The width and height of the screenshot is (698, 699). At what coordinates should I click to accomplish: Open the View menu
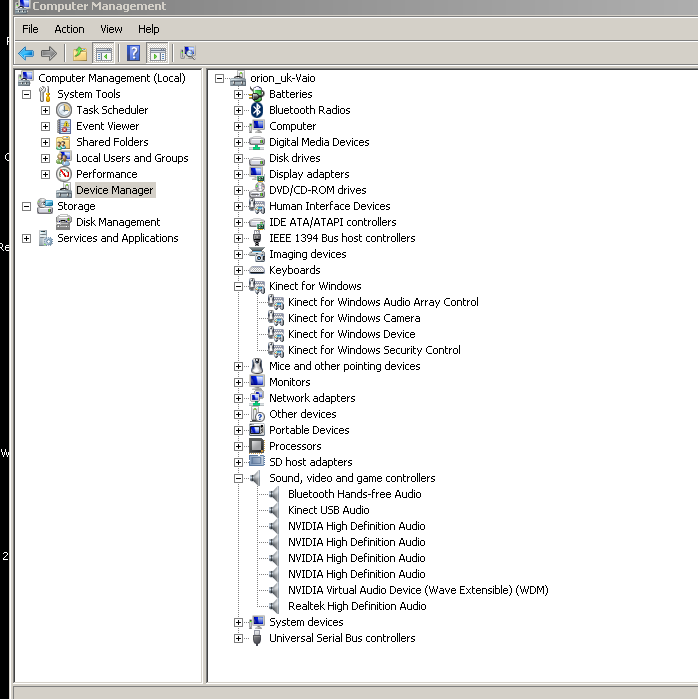click(x=111, y=29)
